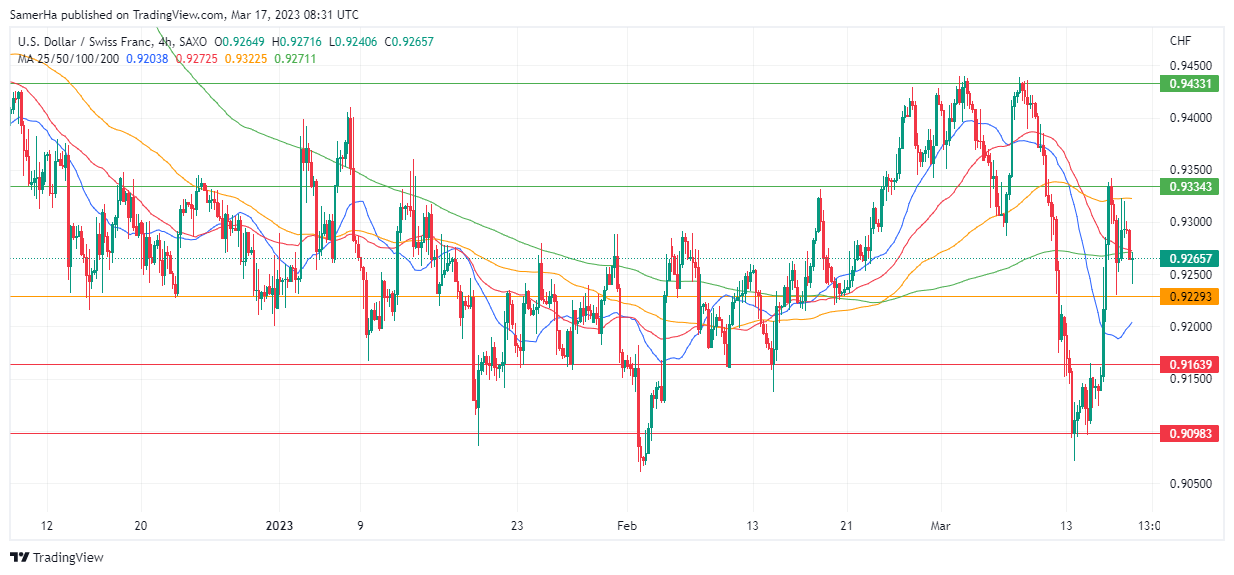Click the red MA value 0.92725
This screenshot has width=1234, height=575.
pos(198,58)
